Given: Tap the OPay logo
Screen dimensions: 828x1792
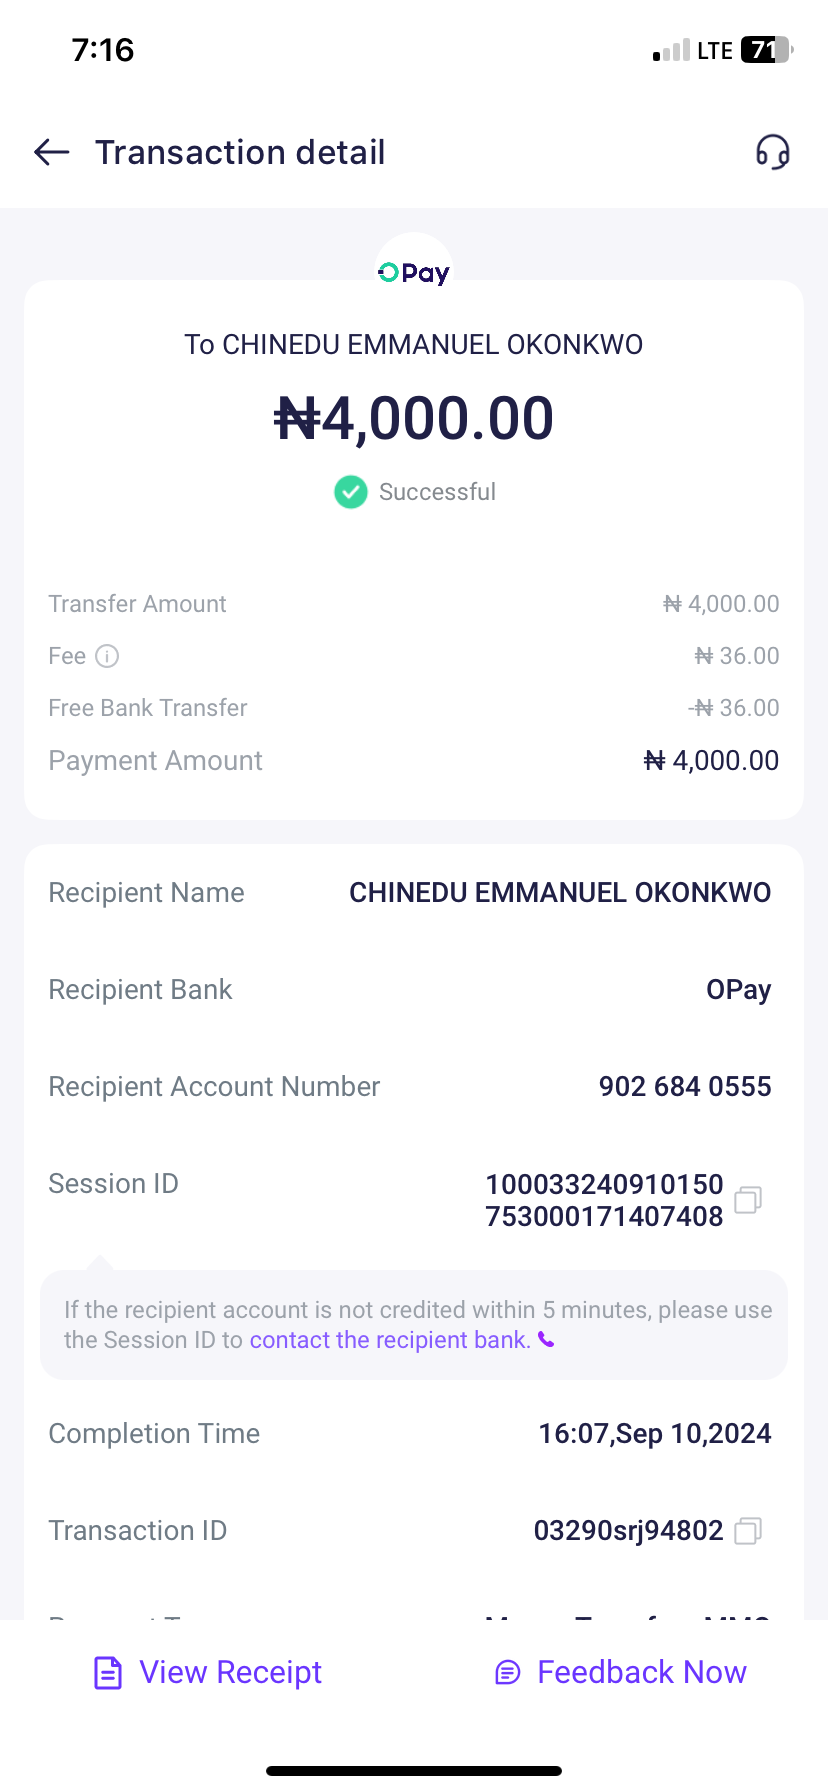Looking at the screenshot, I should pyautogui.click(x=414, y=272).
